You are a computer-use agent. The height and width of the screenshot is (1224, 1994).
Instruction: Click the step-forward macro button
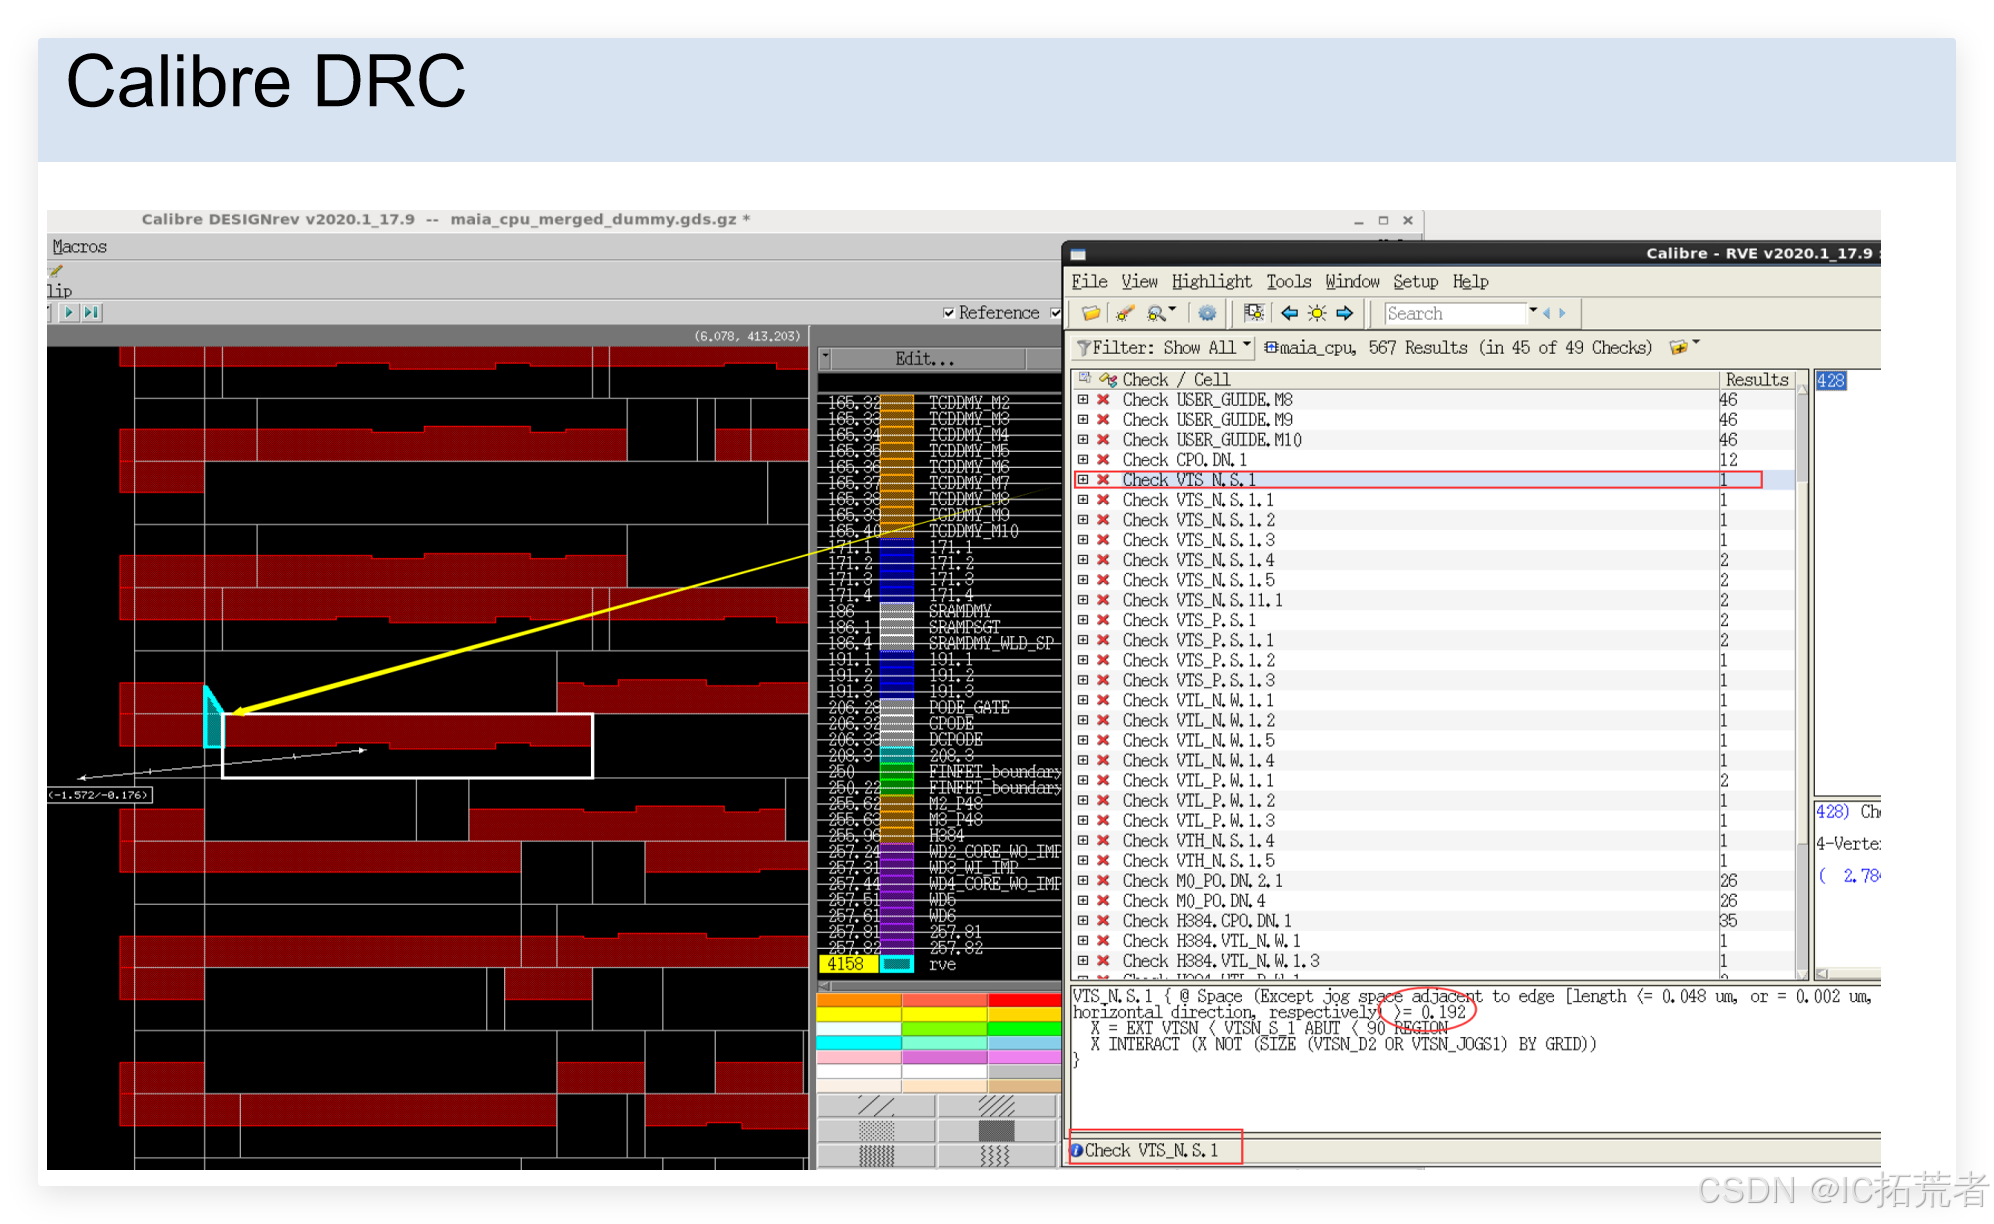91,312
